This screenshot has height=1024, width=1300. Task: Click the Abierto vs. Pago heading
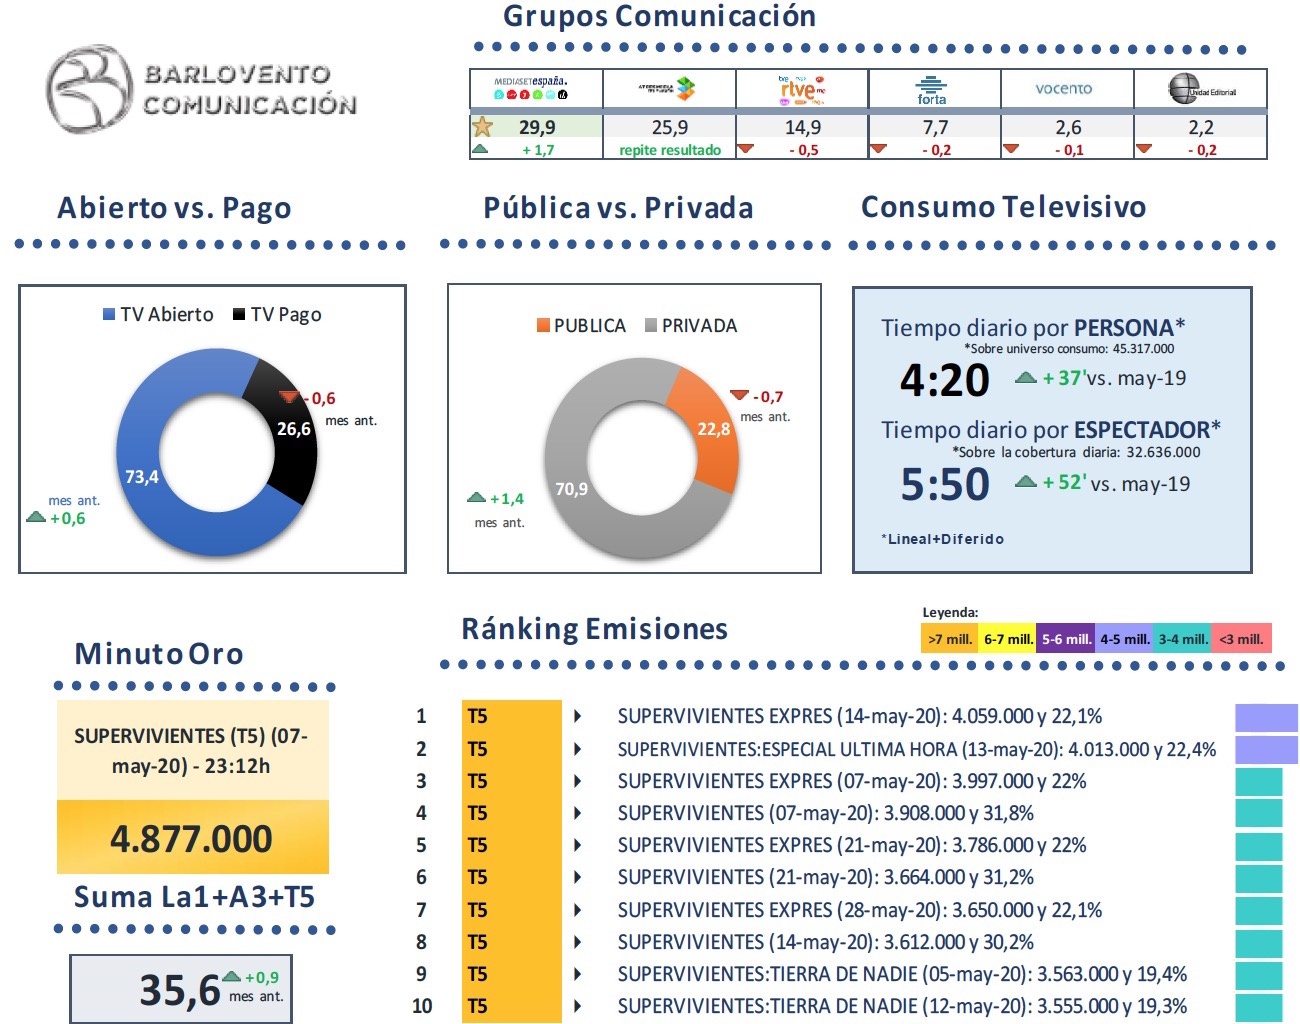click(x=175, y=208)
